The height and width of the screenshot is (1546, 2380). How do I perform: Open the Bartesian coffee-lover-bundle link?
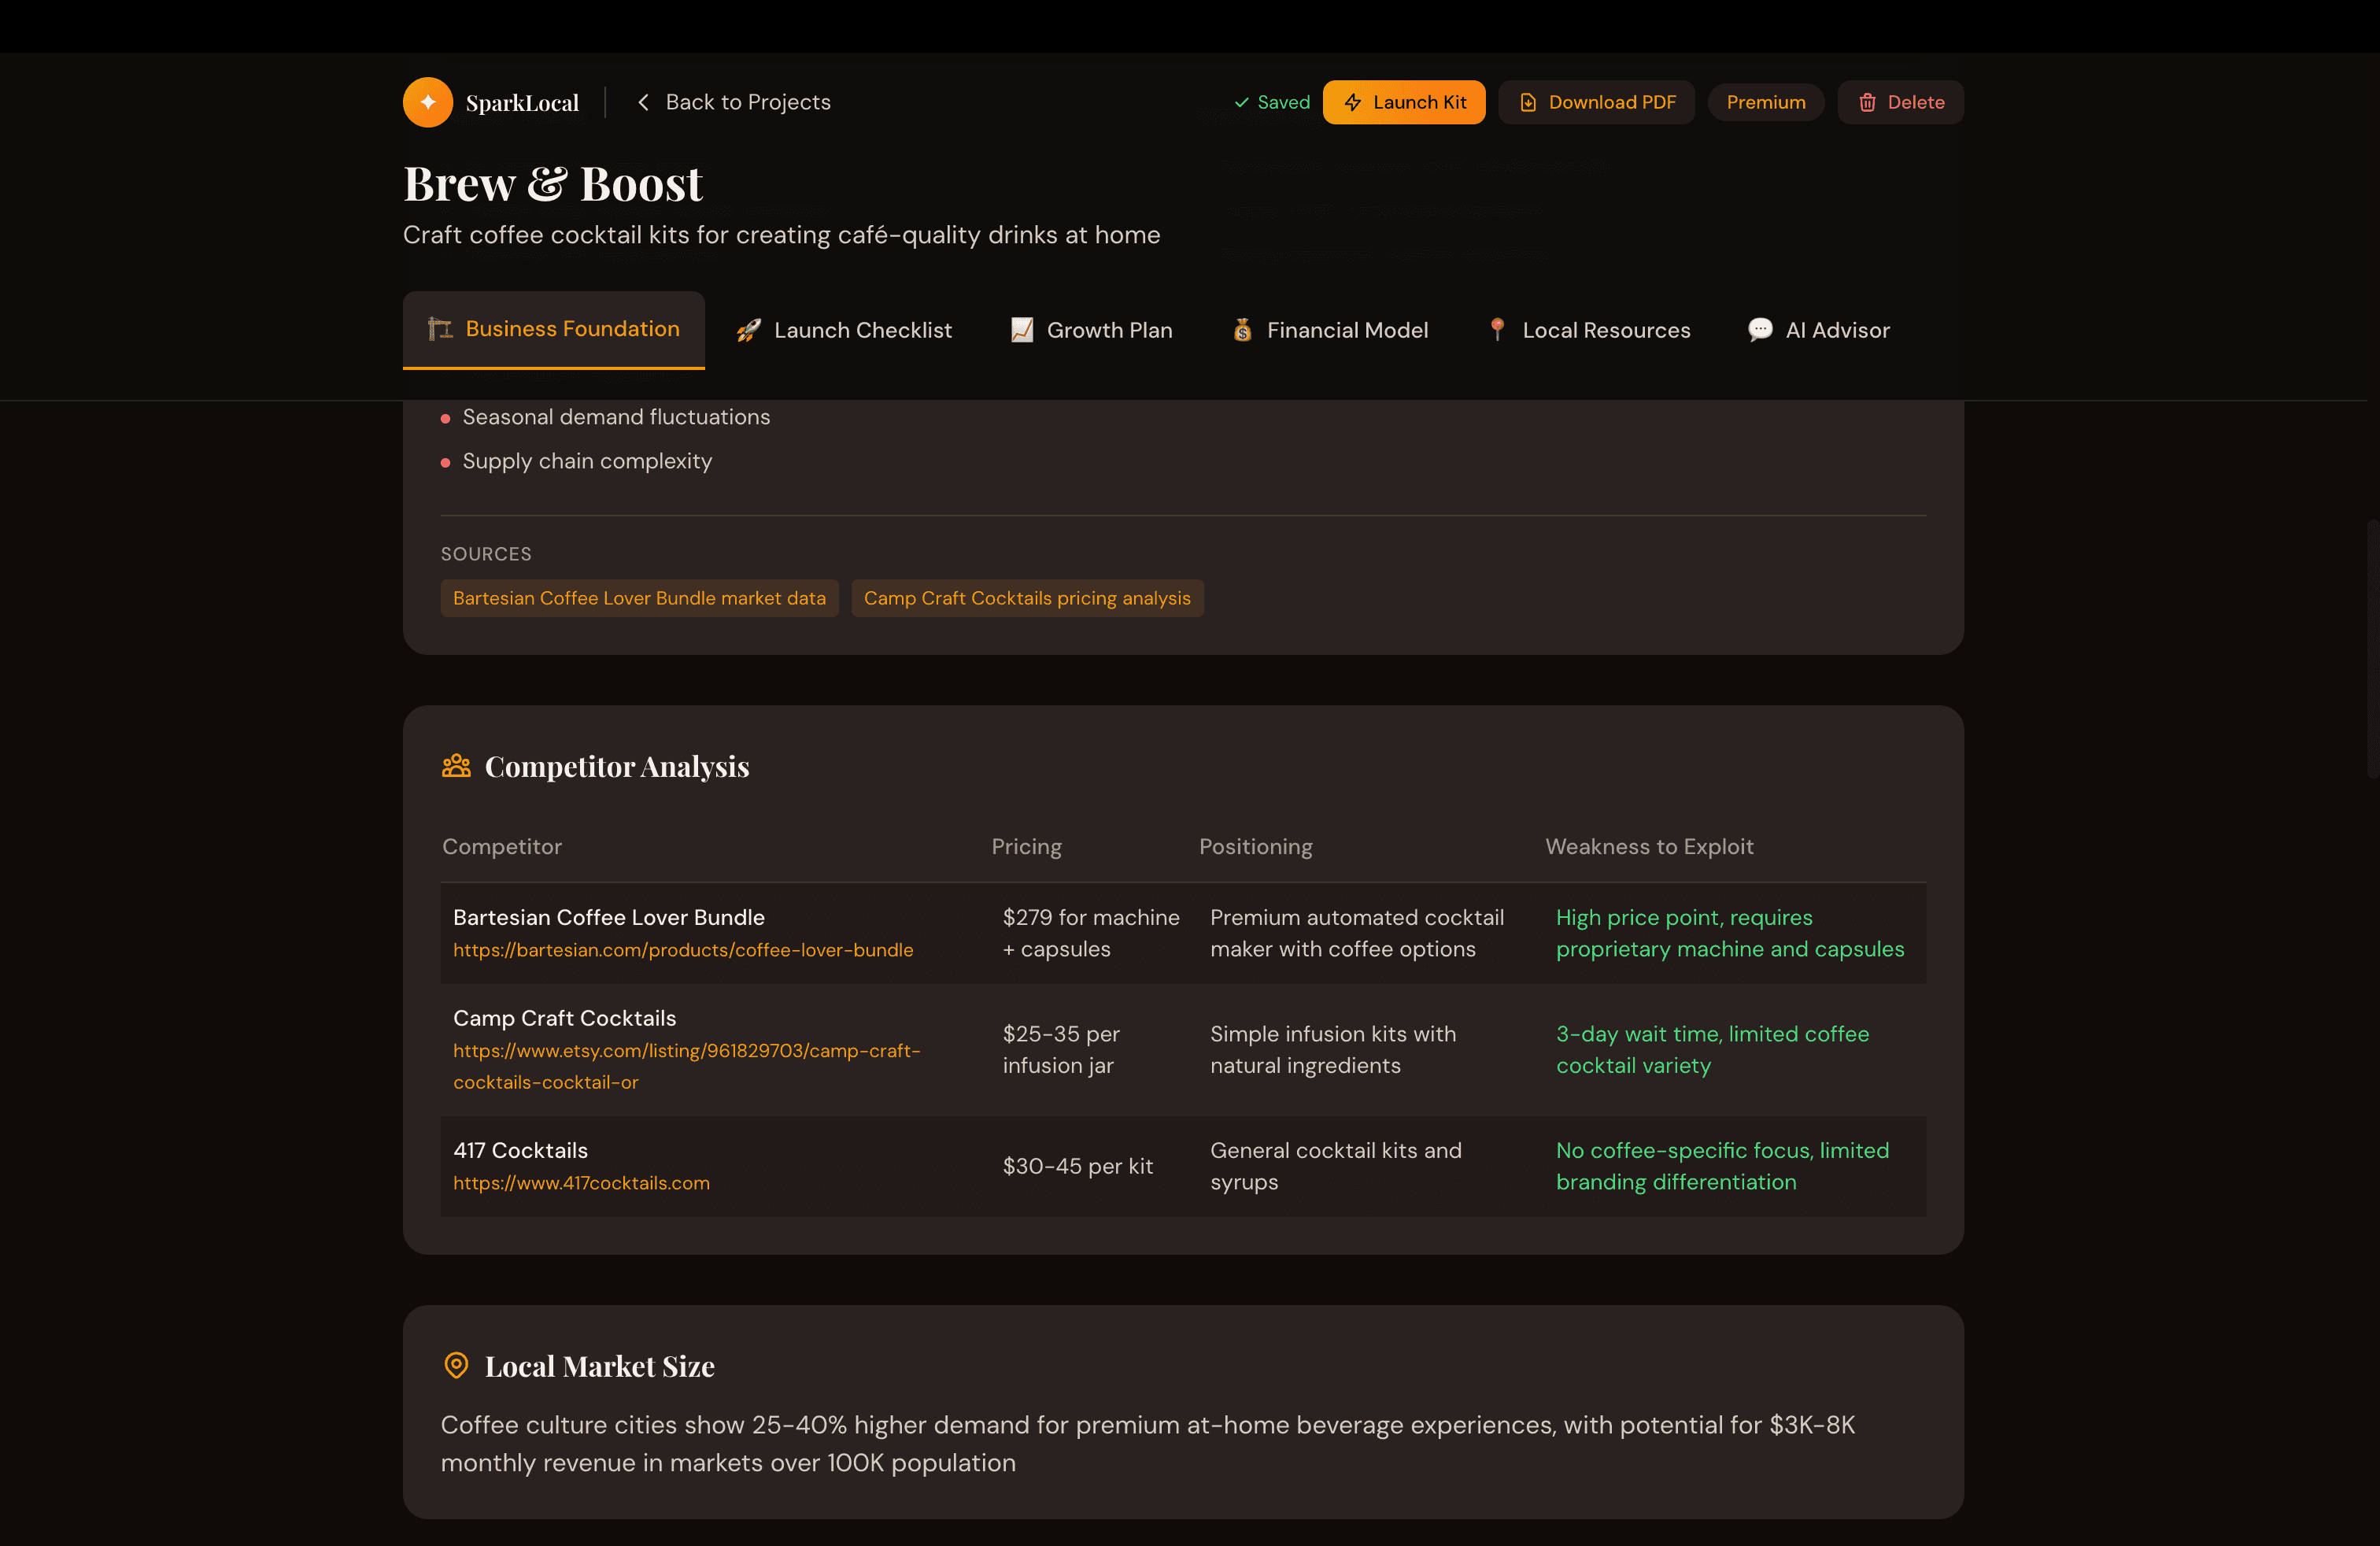point(683,950)
